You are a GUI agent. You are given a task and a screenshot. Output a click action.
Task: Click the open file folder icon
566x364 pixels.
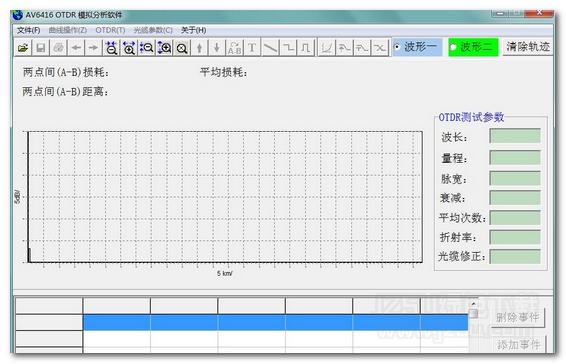pos(23,48)
